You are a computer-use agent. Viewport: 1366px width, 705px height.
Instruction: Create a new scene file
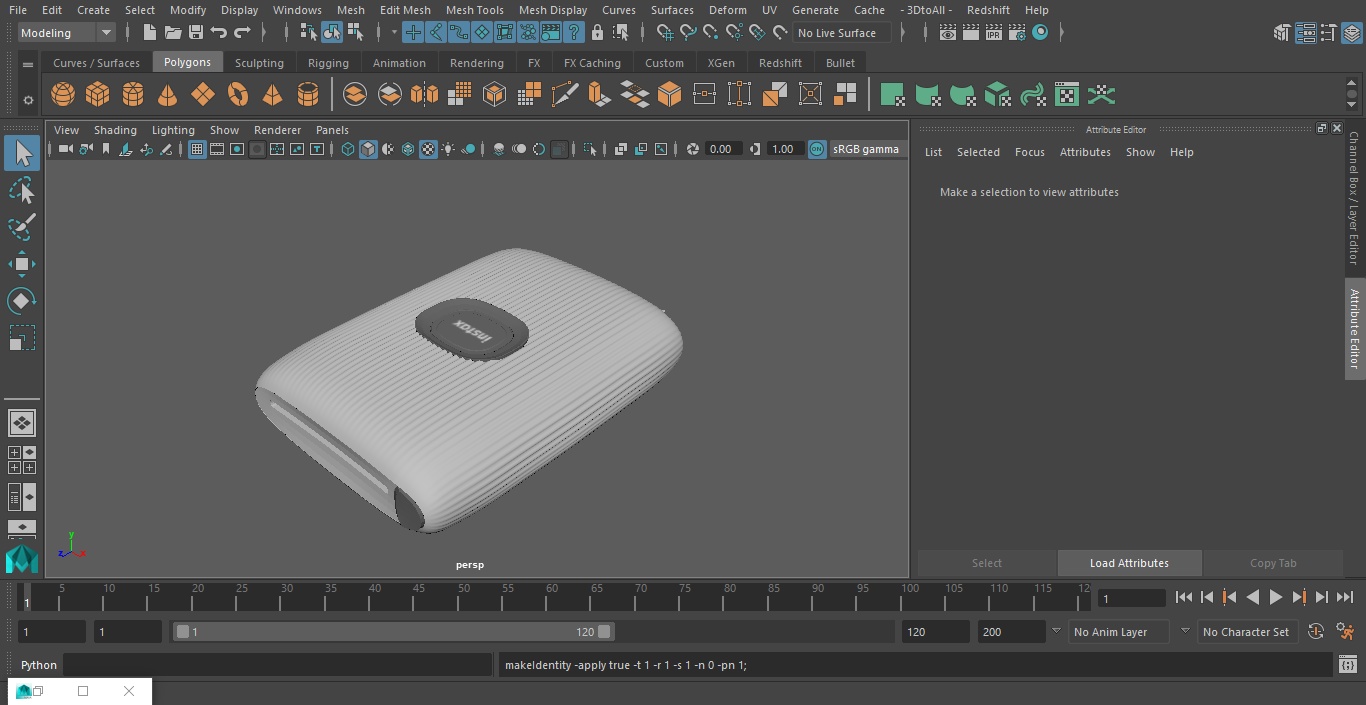149,33
